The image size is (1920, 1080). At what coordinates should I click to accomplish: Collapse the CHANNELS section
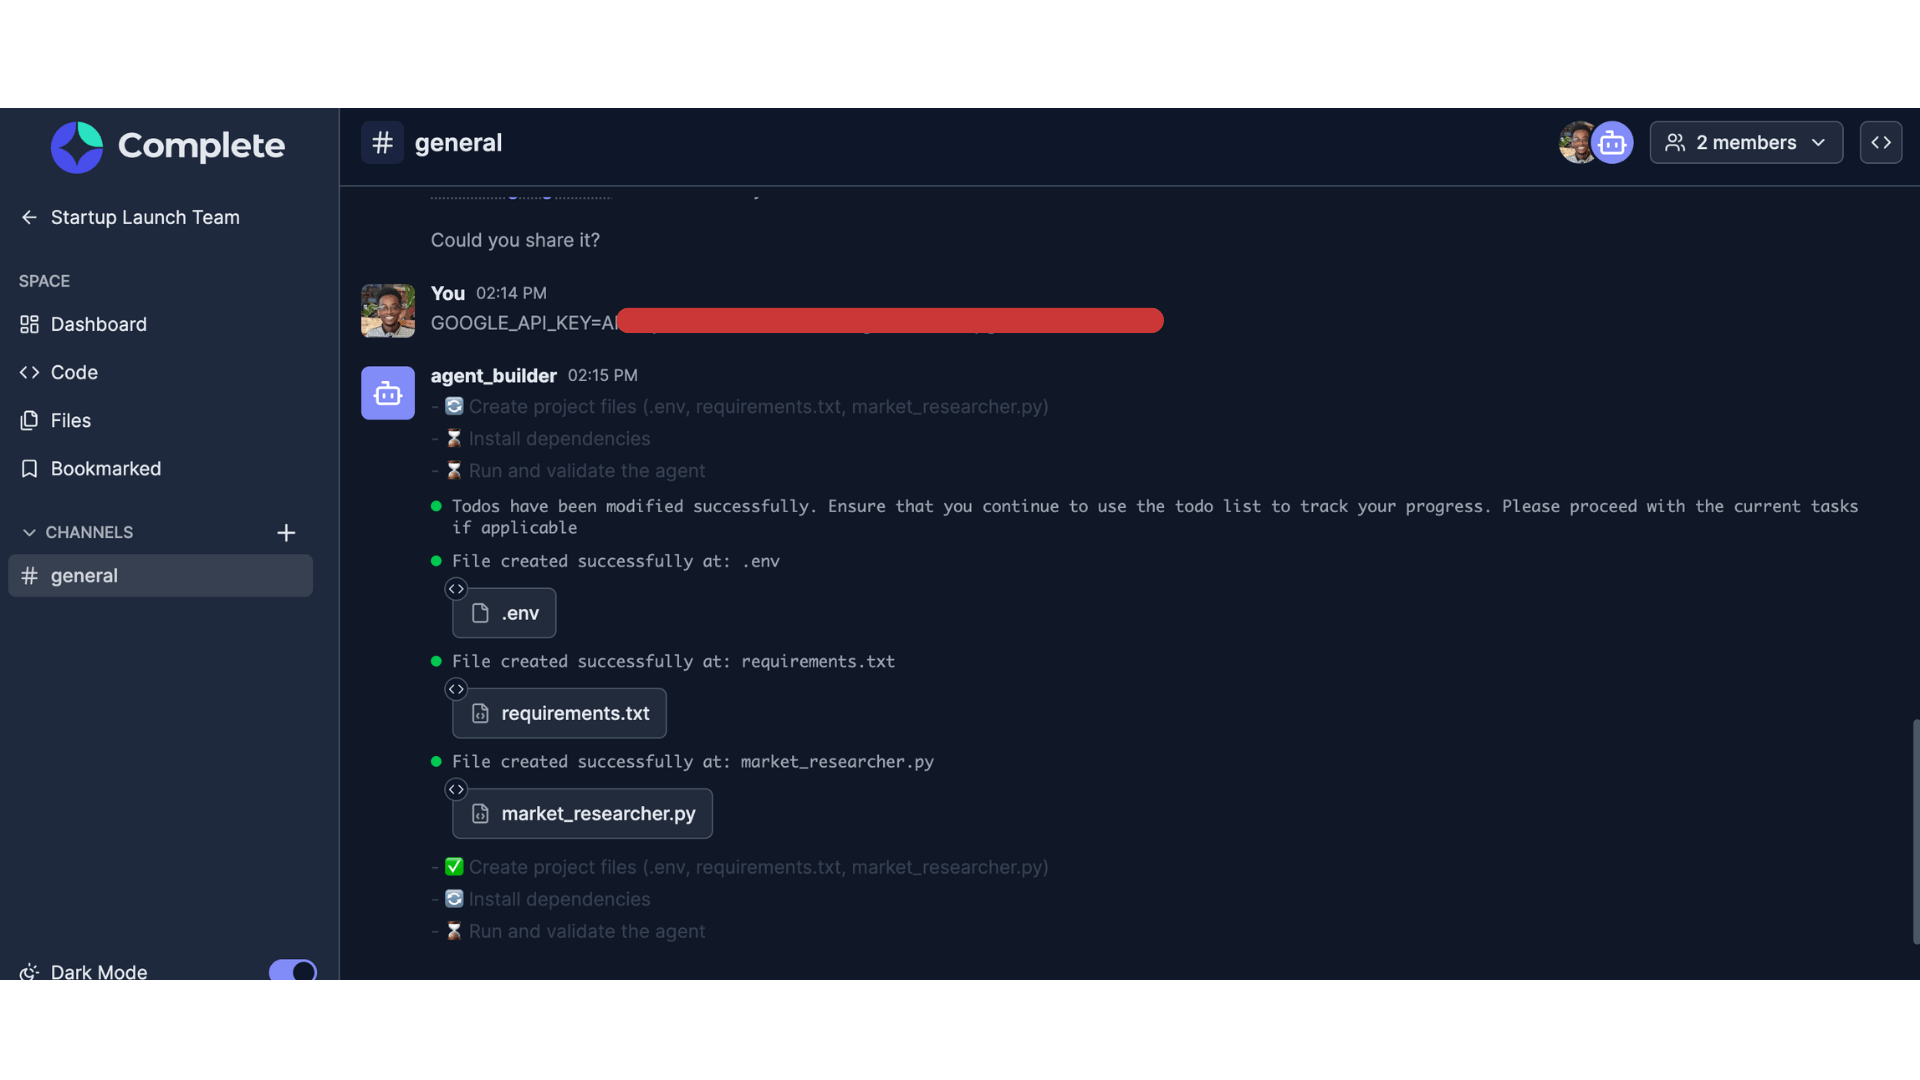pos(27,532)
